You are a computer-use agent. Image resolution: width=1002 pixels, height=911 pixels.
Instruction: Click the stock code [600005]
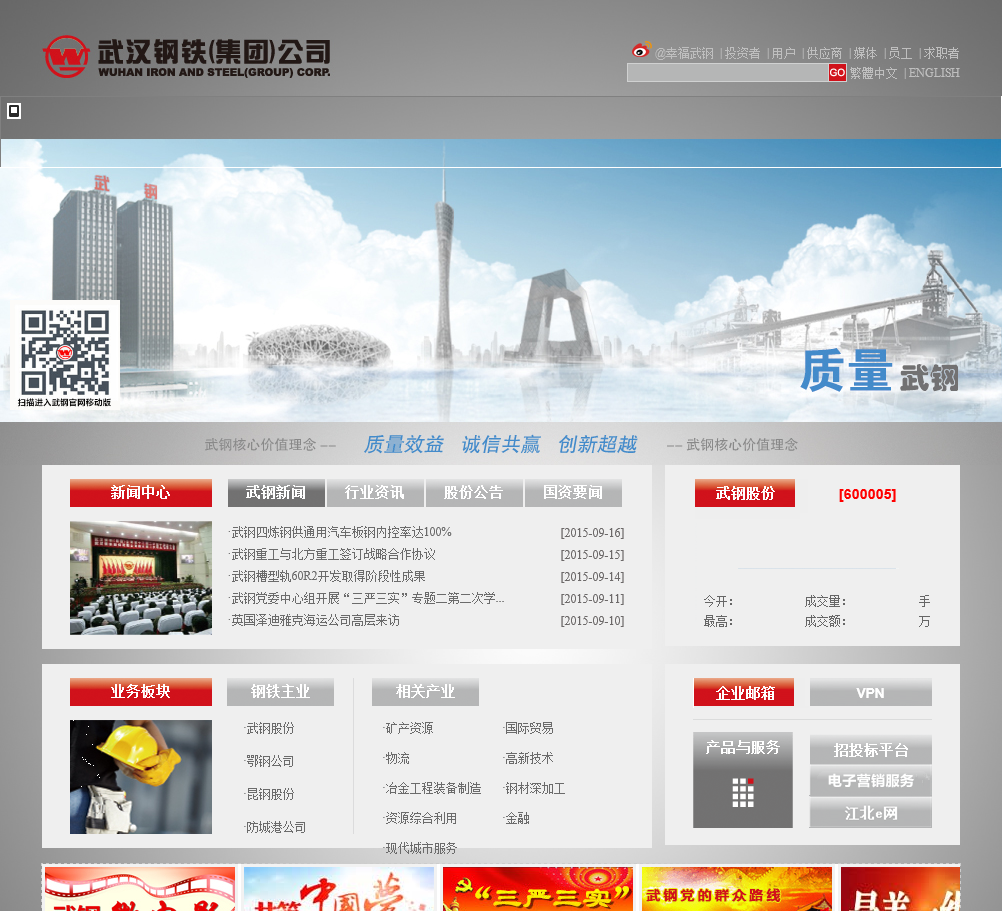(x=867, y=494)
